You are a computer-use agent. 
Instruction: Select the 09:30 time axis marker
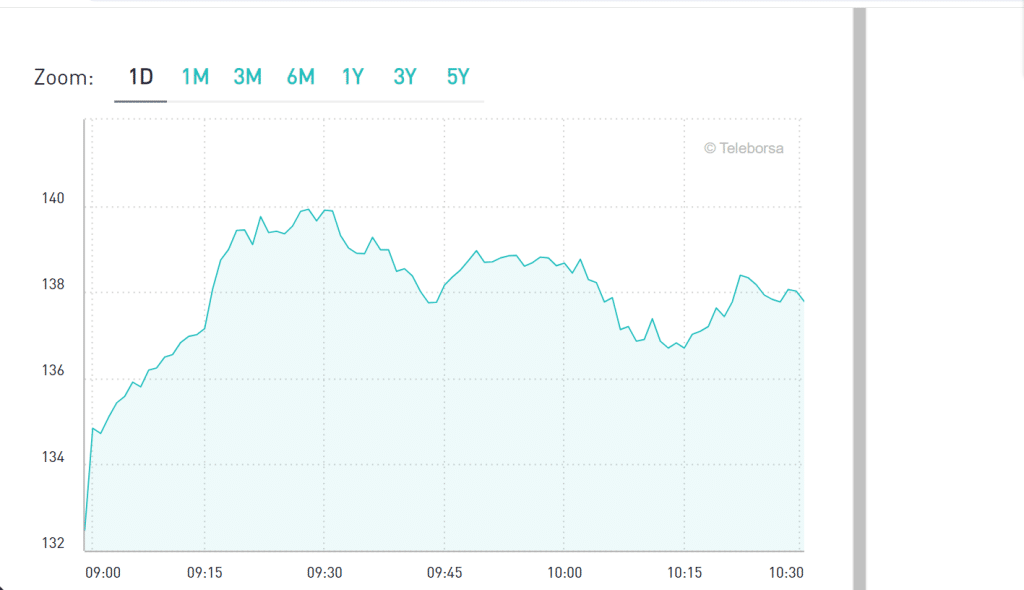324,572
